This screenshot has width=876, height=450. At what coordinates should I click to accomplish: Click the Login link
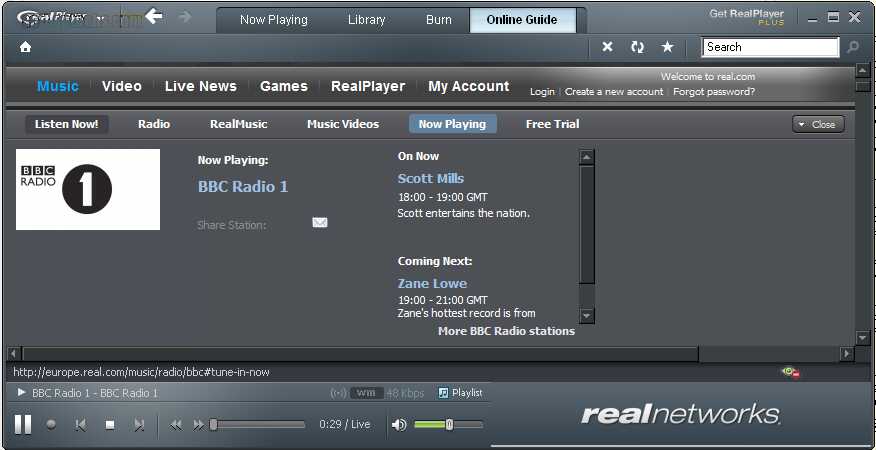click(542, 92)
